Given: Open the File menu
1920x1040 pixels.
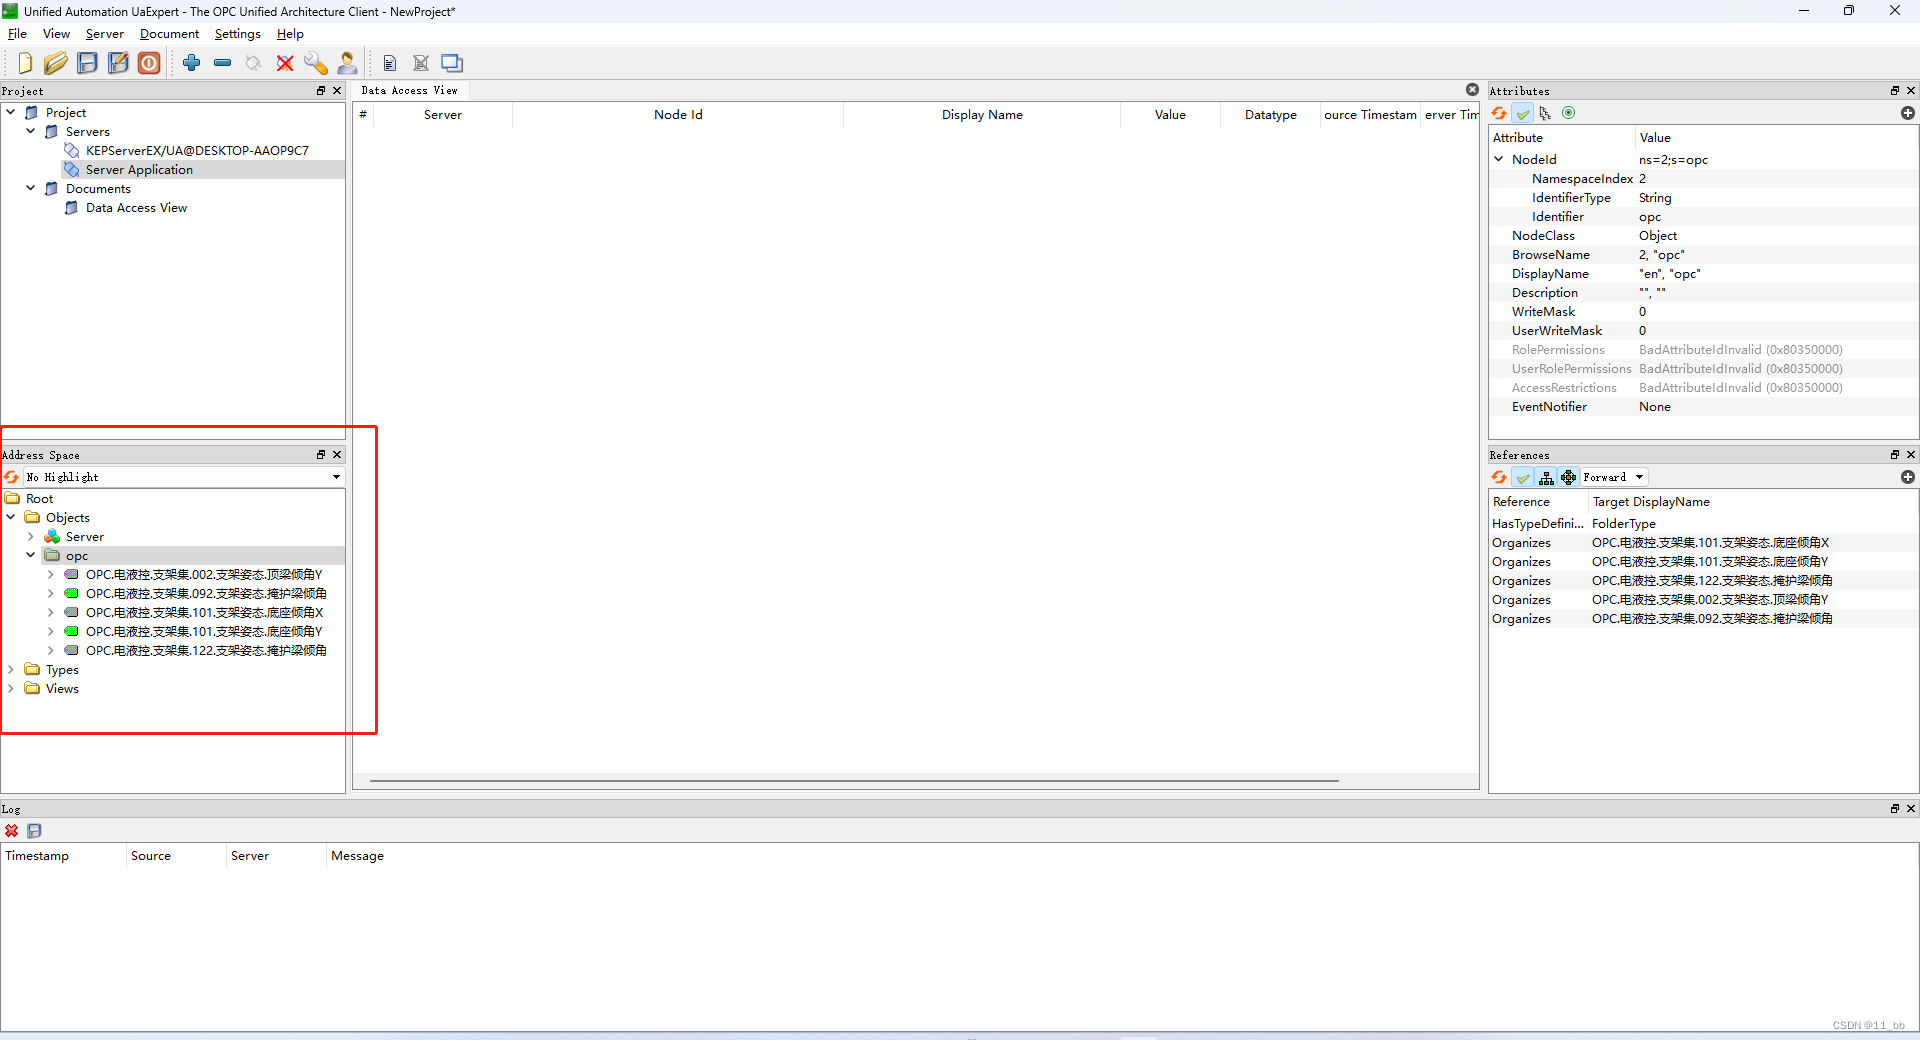Looking at the screenshot, I should click(x=17, y=34).
